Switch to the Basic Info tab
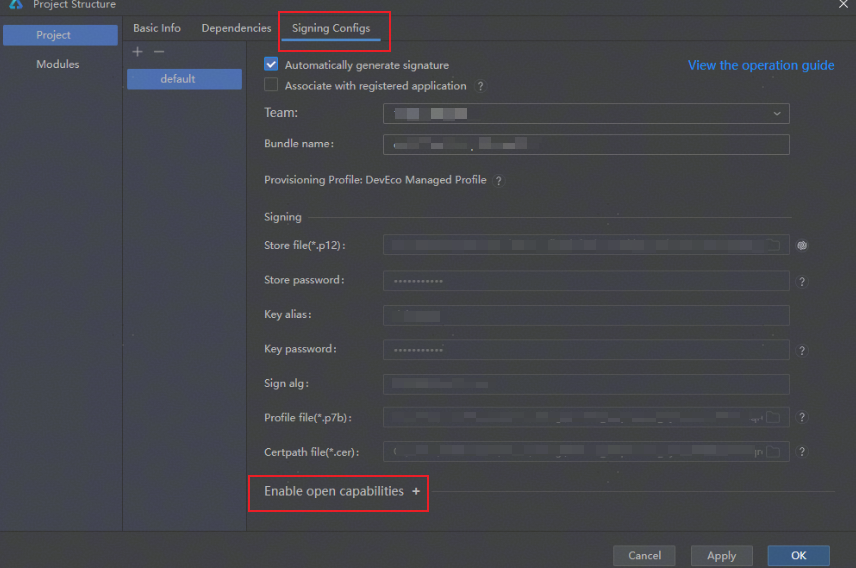This screenshot has width=856, height=568. tap(157, 28)
